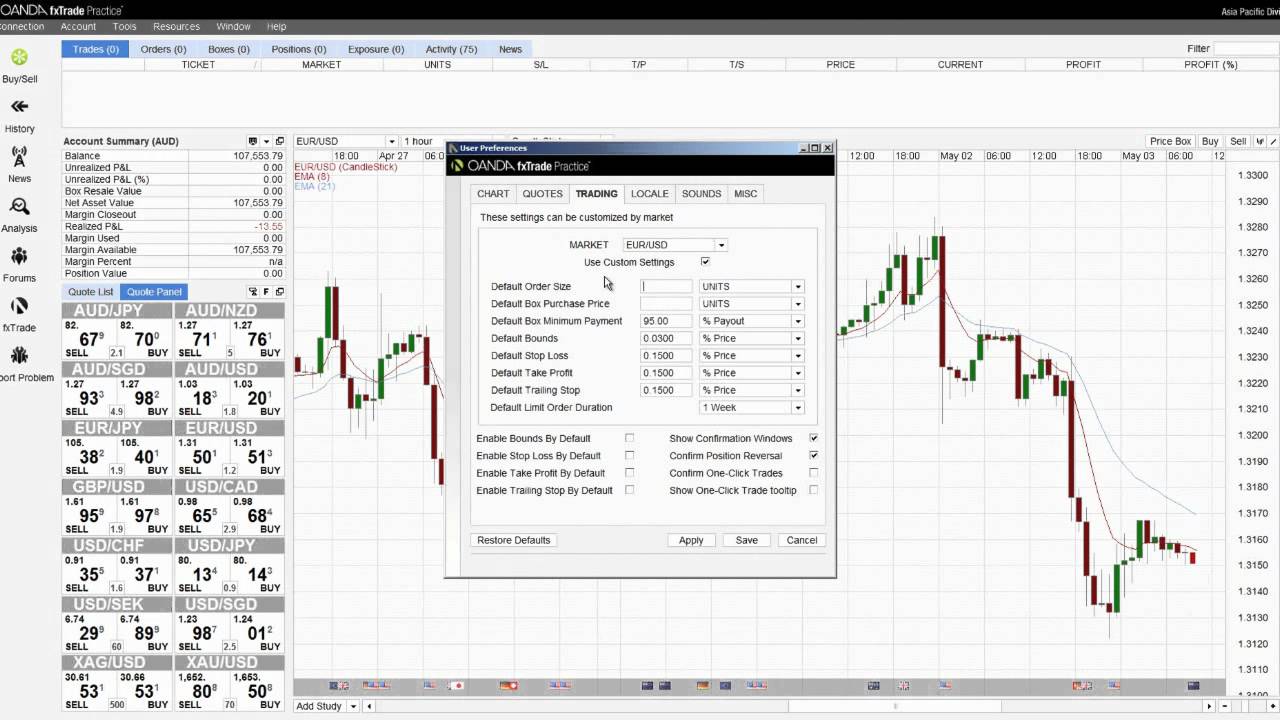
Task: Open the Analysis sidebar icon
Action: [19, 207]
